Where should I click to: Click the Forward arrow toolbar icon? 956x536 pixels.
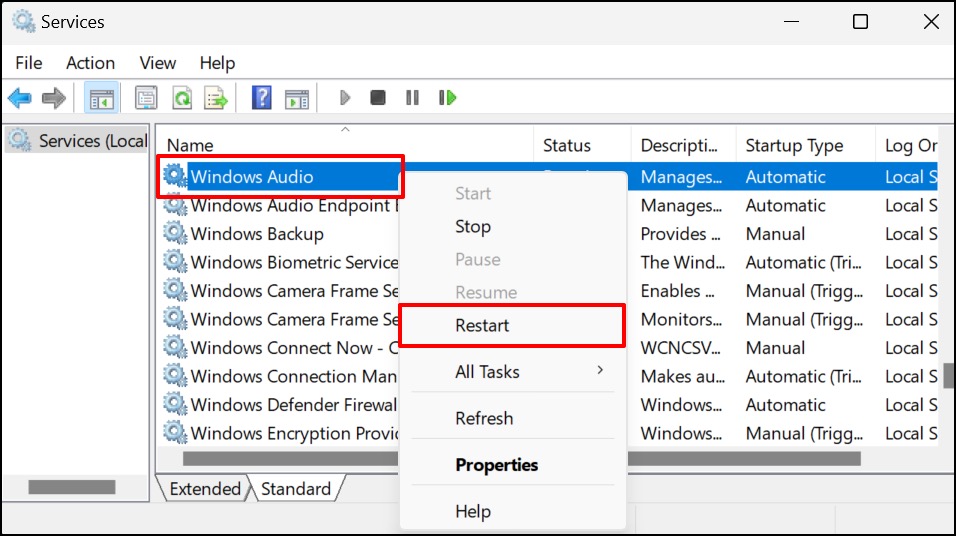(54, 98)
